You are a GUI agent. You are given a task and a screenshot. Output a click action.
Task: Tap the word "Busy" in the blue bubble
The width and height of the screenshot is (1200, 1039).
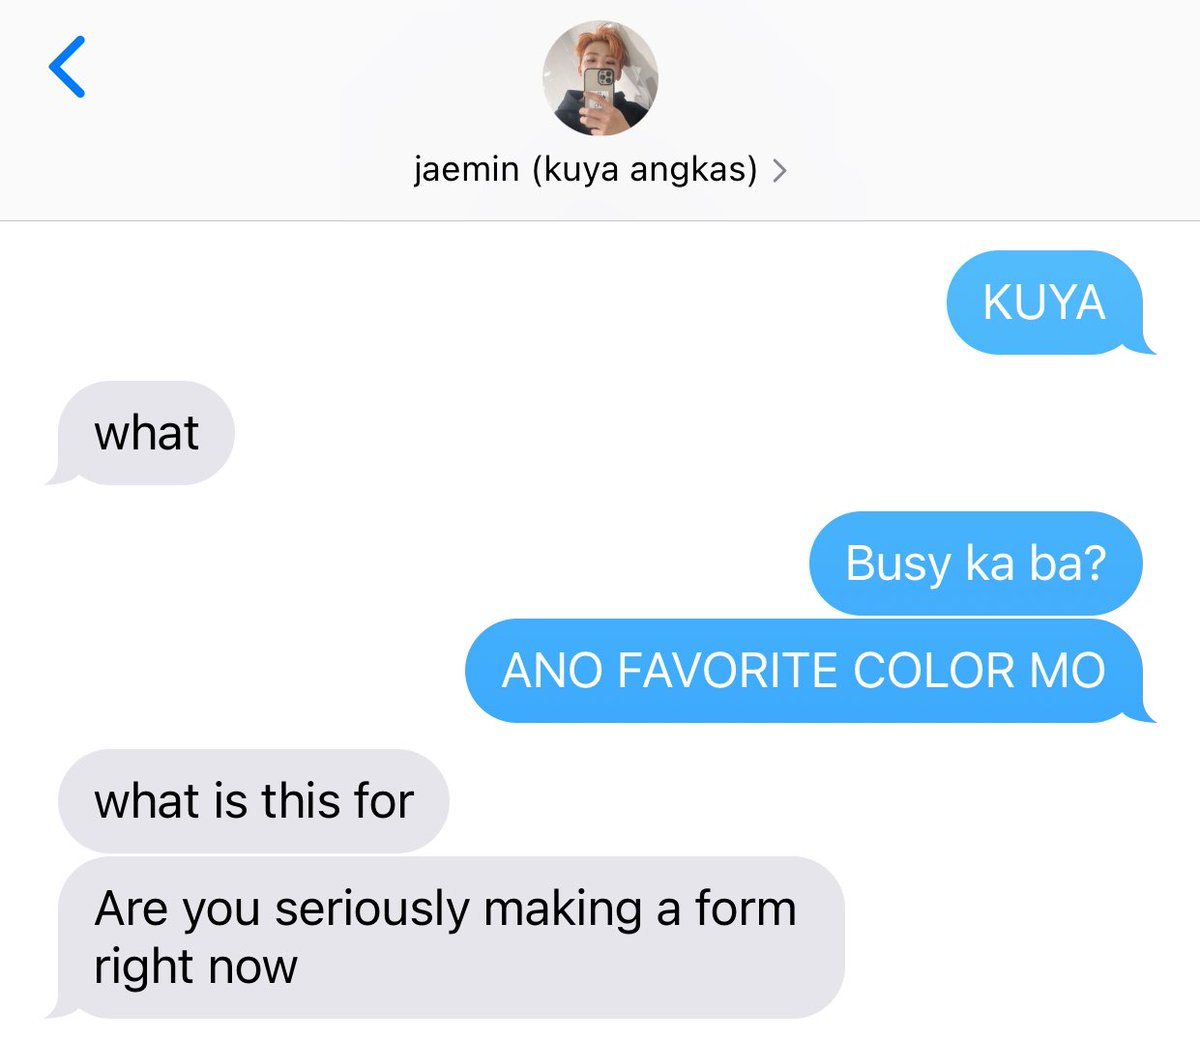[898, 564]
